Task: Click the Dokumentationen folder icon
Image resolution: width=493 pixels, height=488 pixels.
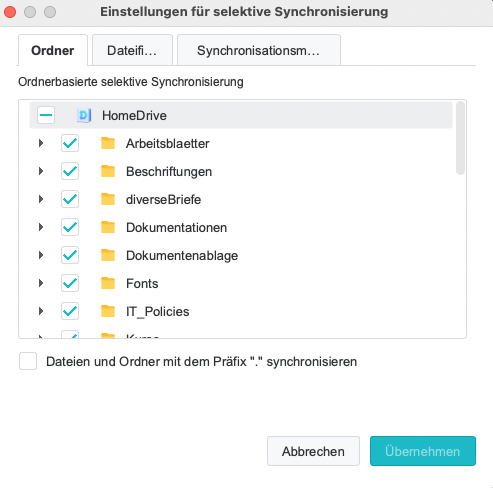Action: point(108,227)
